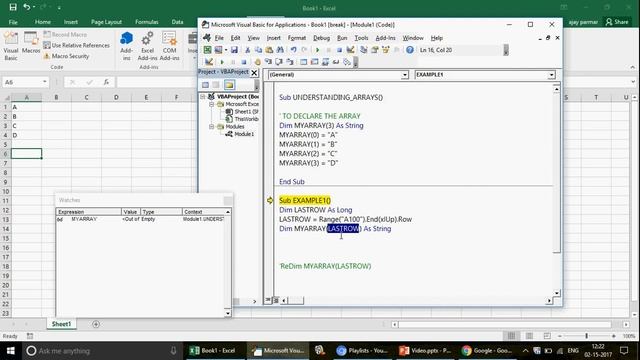Click Project Explorer toolbar icon
The height and width of the screenshot is (360, 640).
(363, 50)
